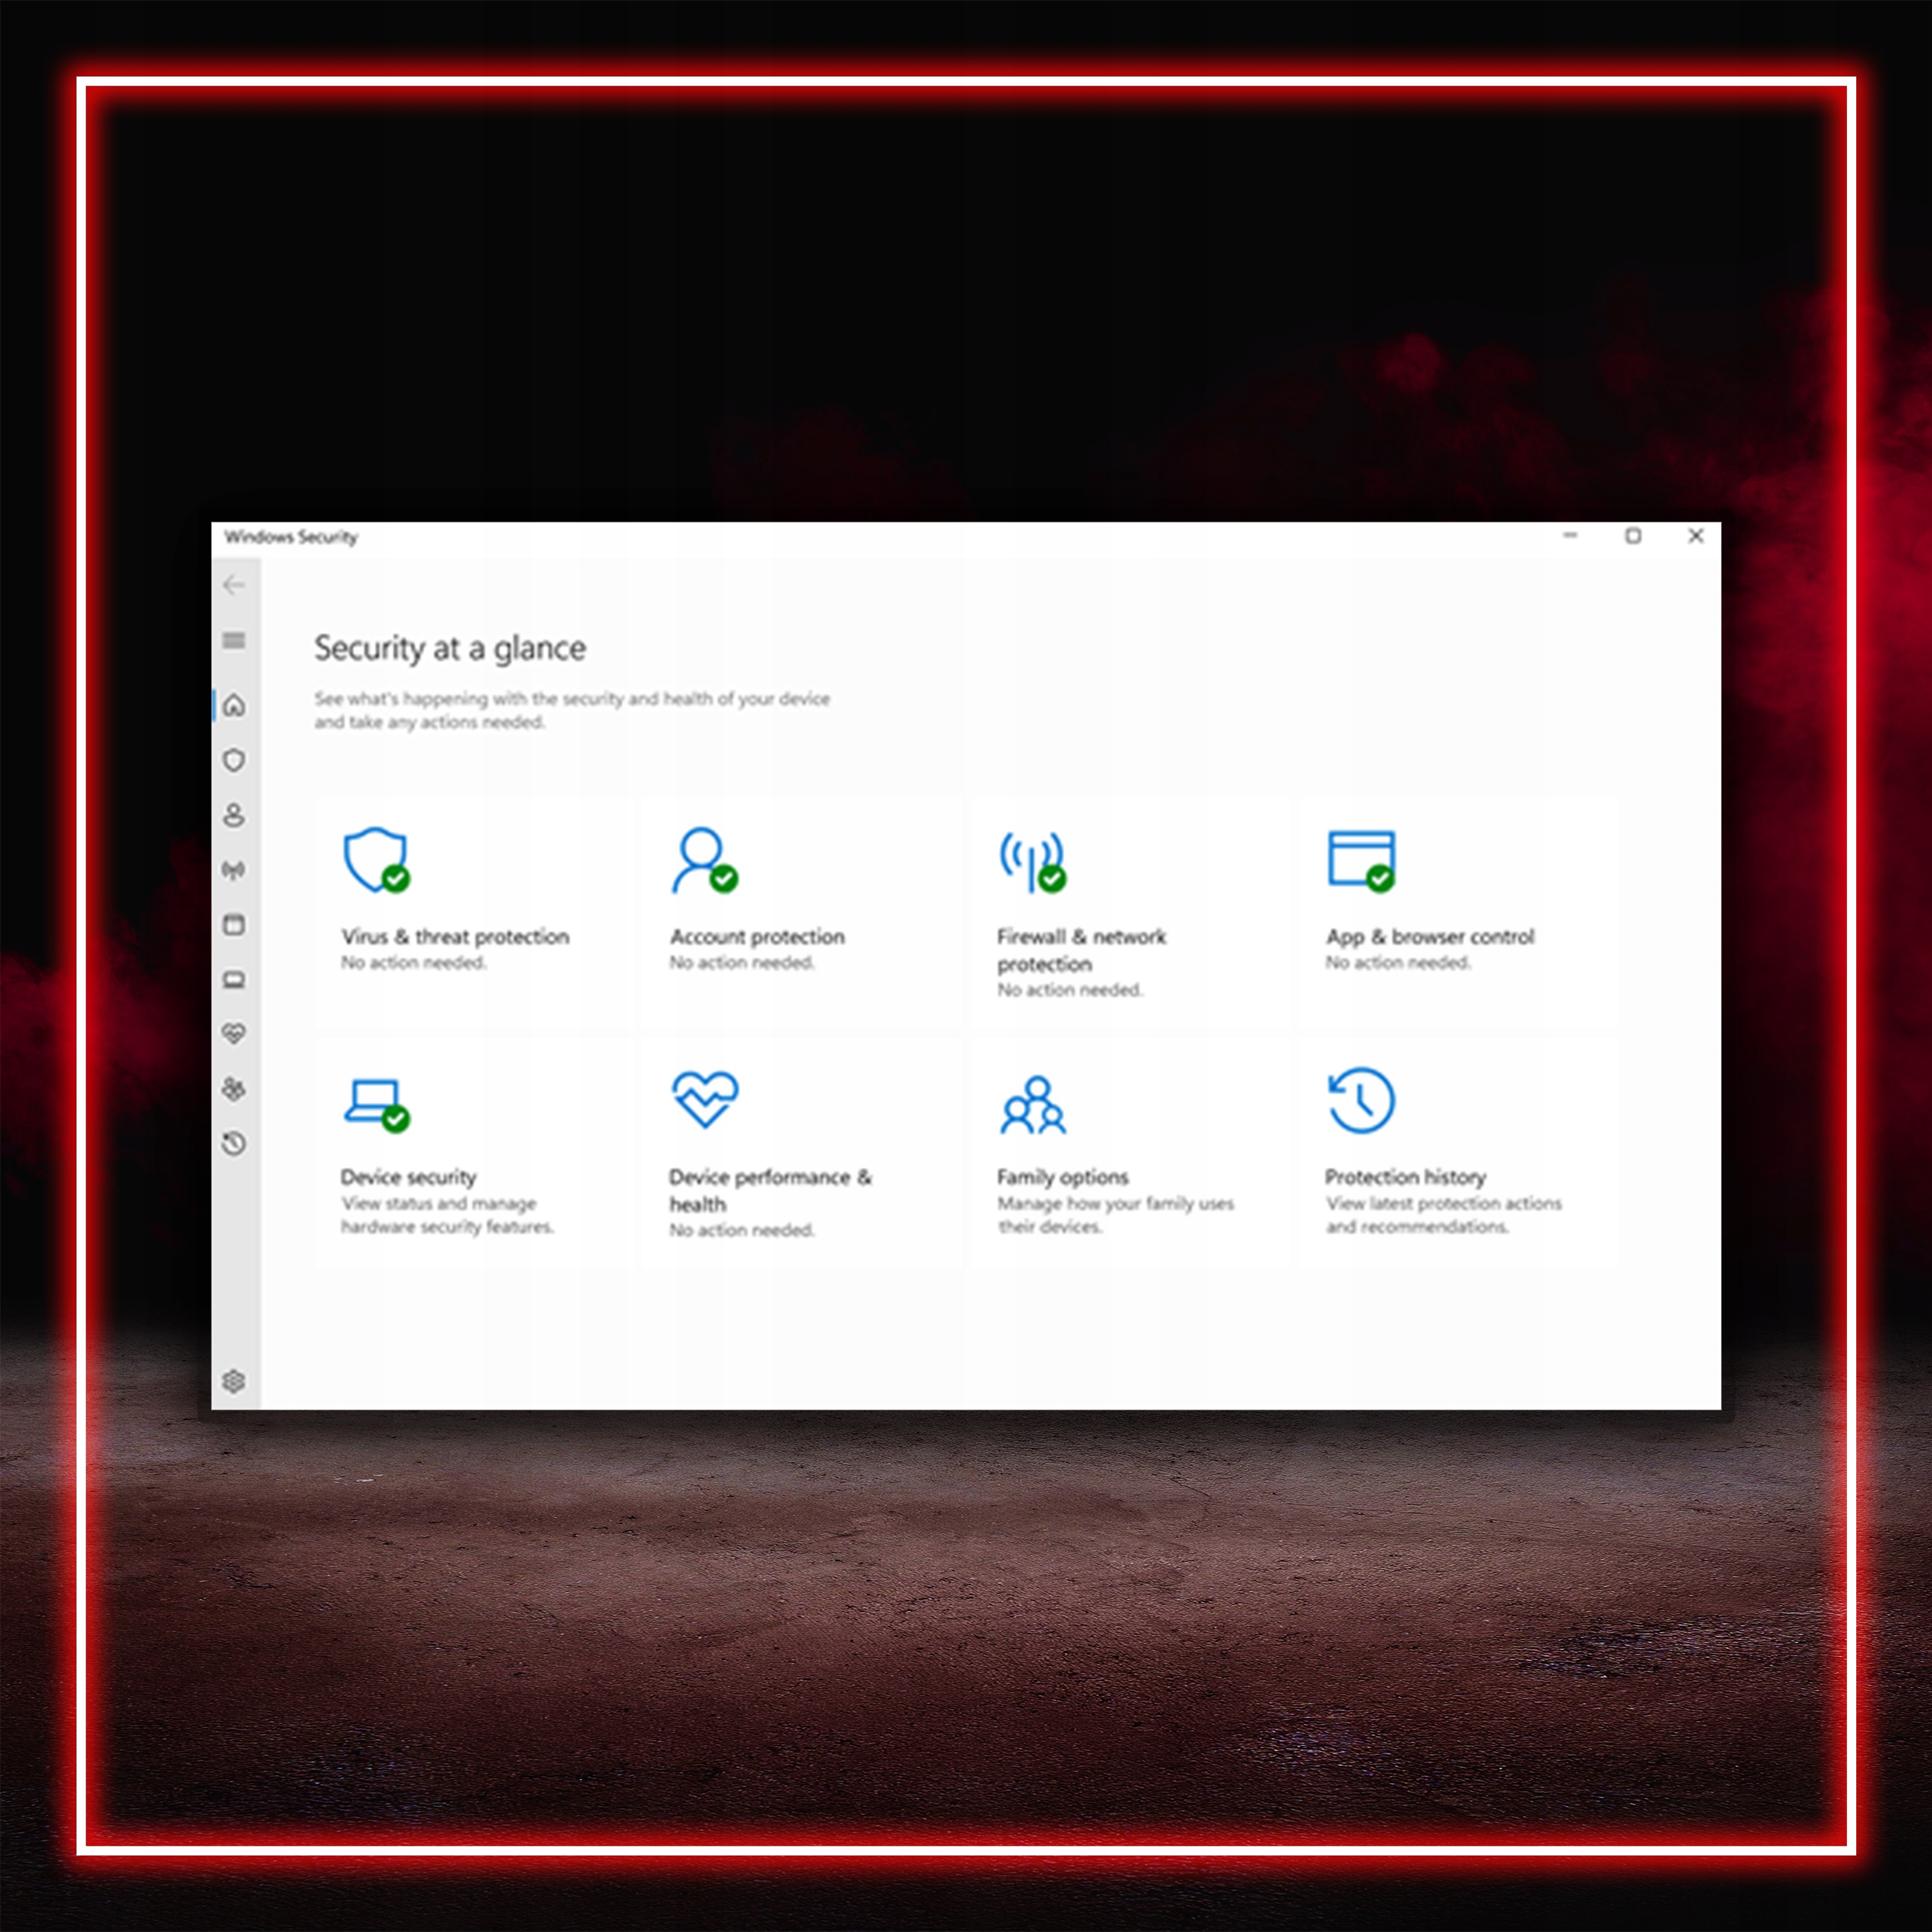Open Device health heart sidebar icon

[x=234, y=1034]
